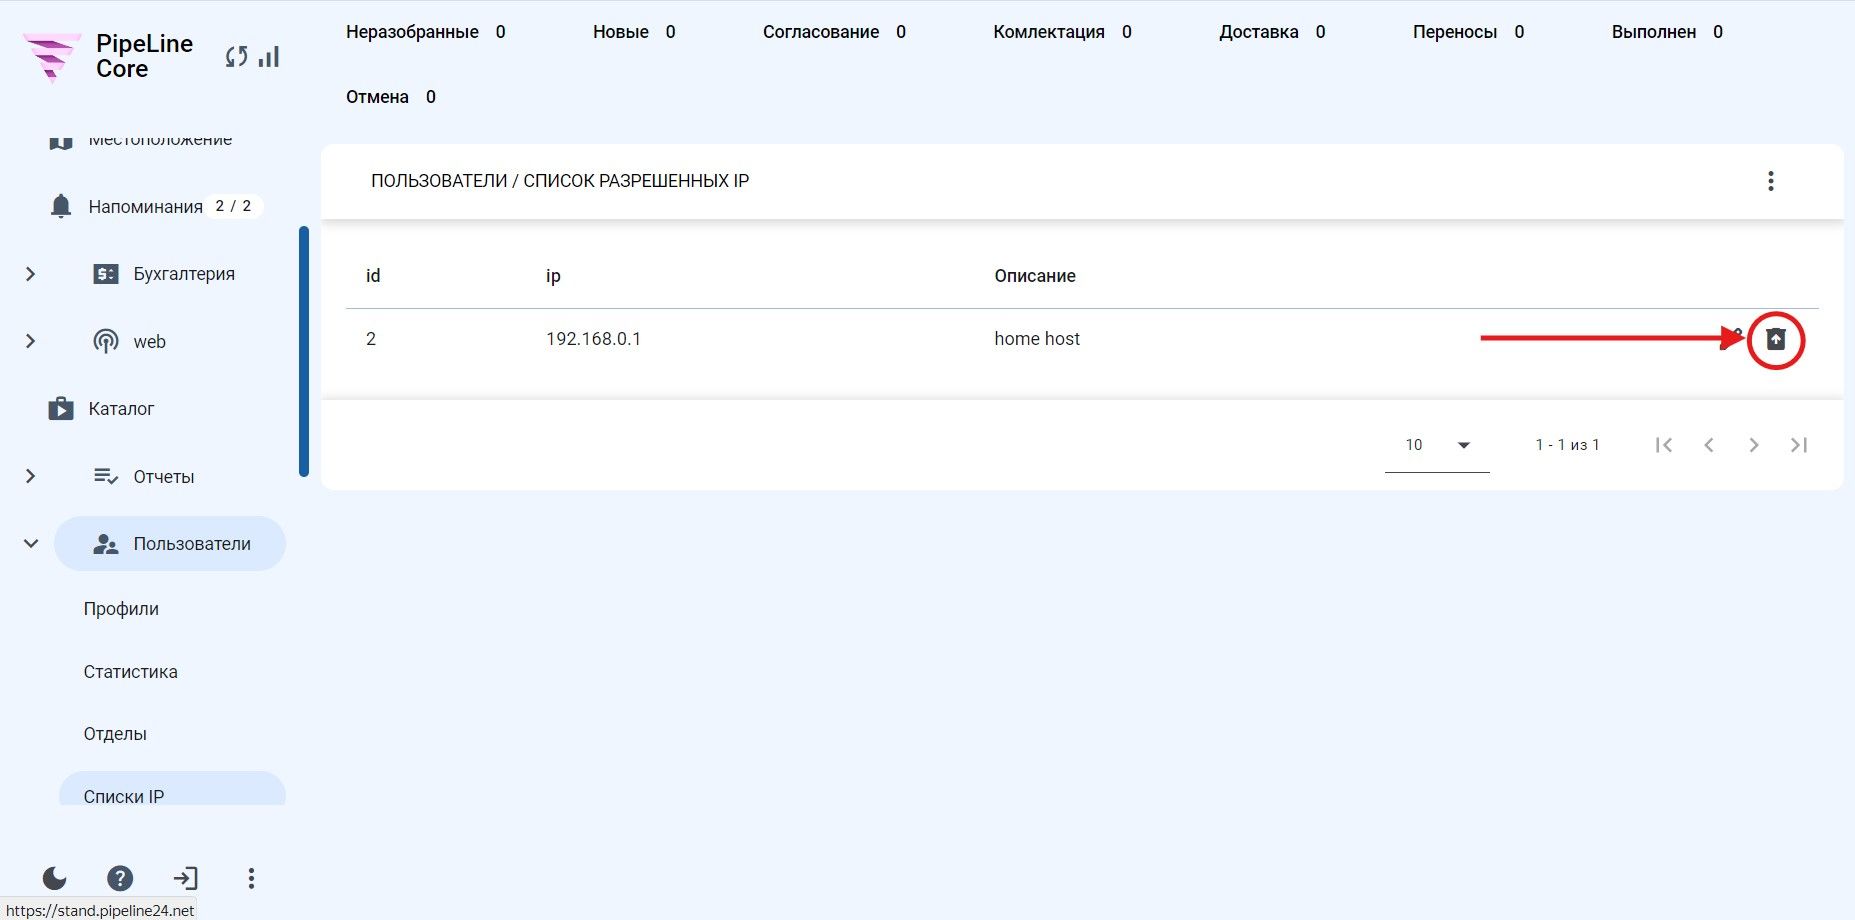The width and height of the screenshot is (1855, 920).
Task: Open the rows-per-page dropdown showing 10
Action: tap(1437, 445)
